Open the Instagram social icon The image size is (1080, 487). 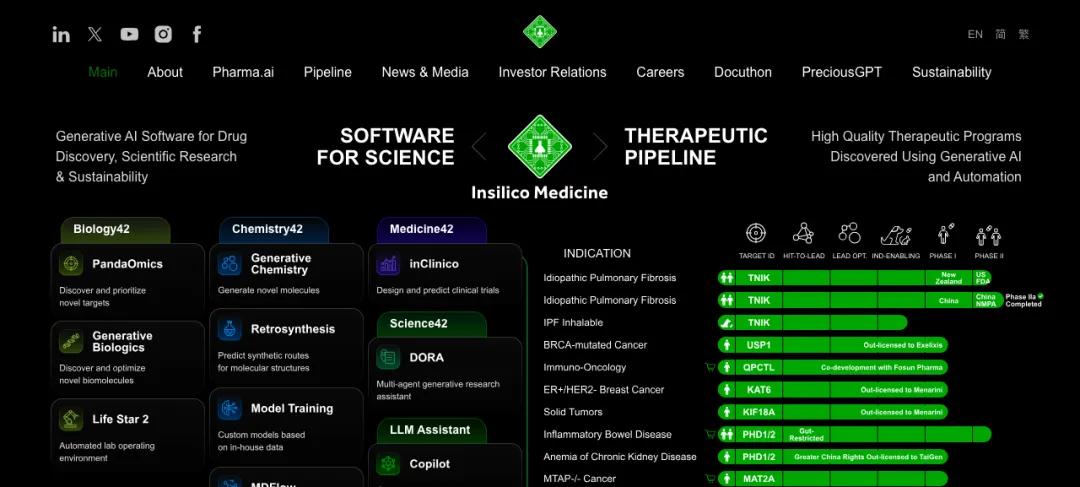(x=163, y=34)
